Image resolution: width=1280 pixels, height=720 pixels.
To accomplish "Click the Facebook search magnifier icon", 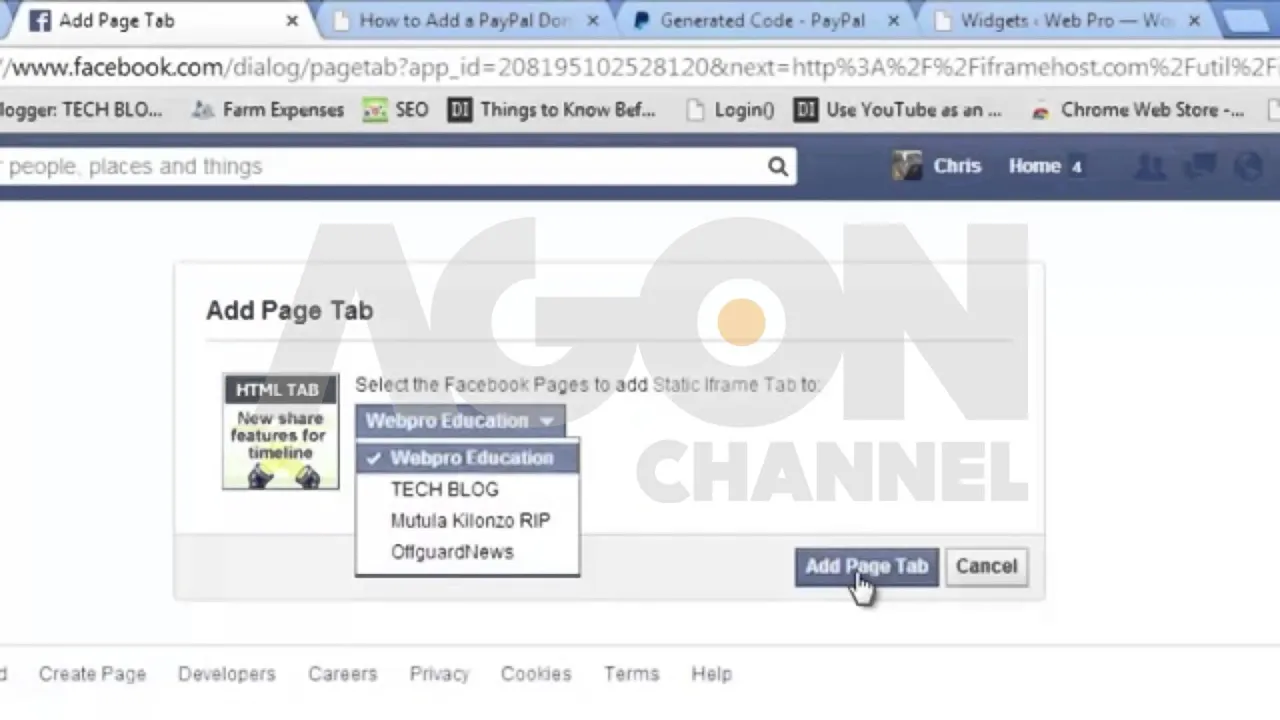I will tap(777, 167).
